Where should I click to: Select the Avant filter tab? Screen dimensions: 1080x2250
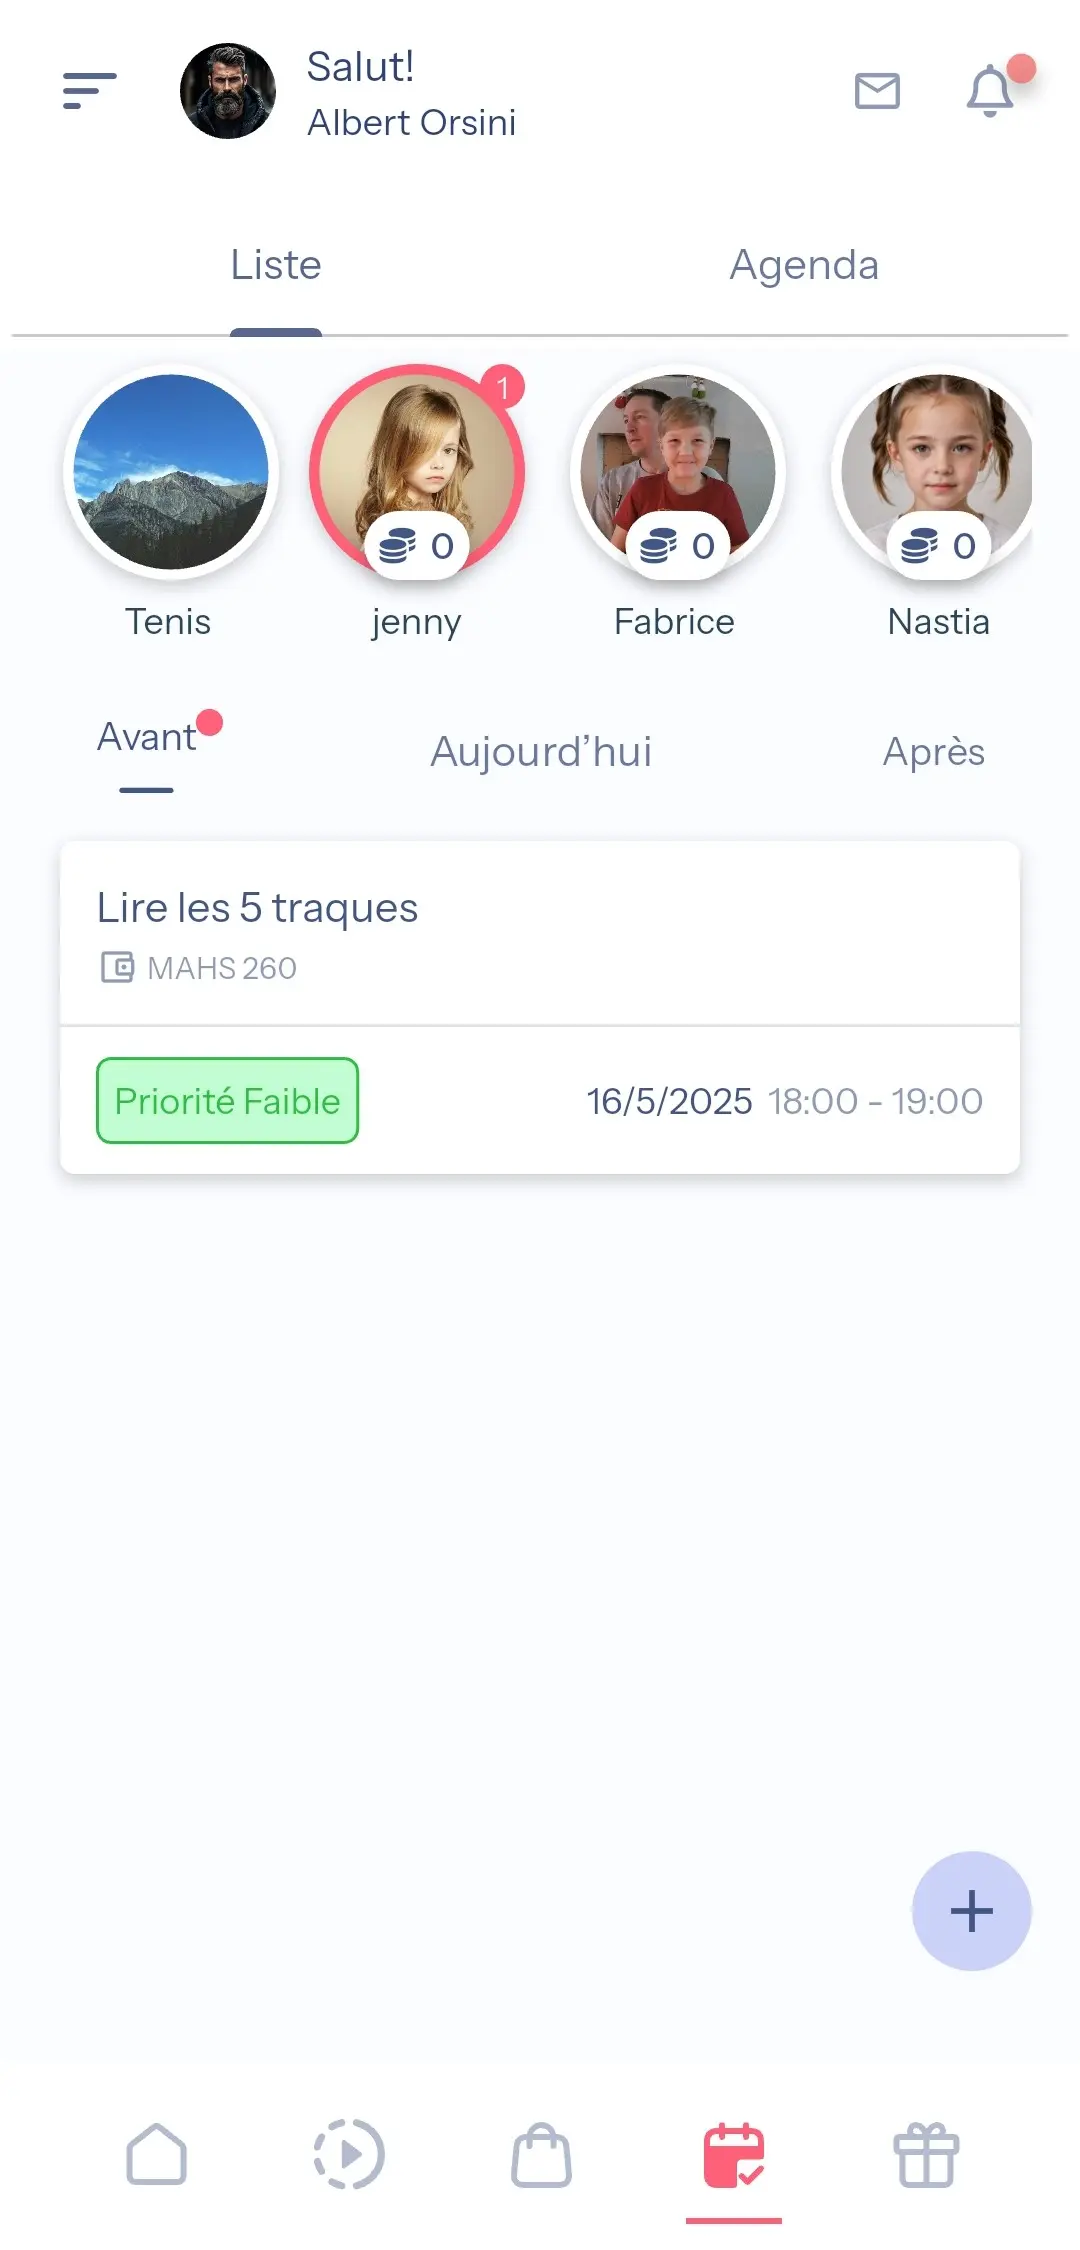[x=147, y=738]
